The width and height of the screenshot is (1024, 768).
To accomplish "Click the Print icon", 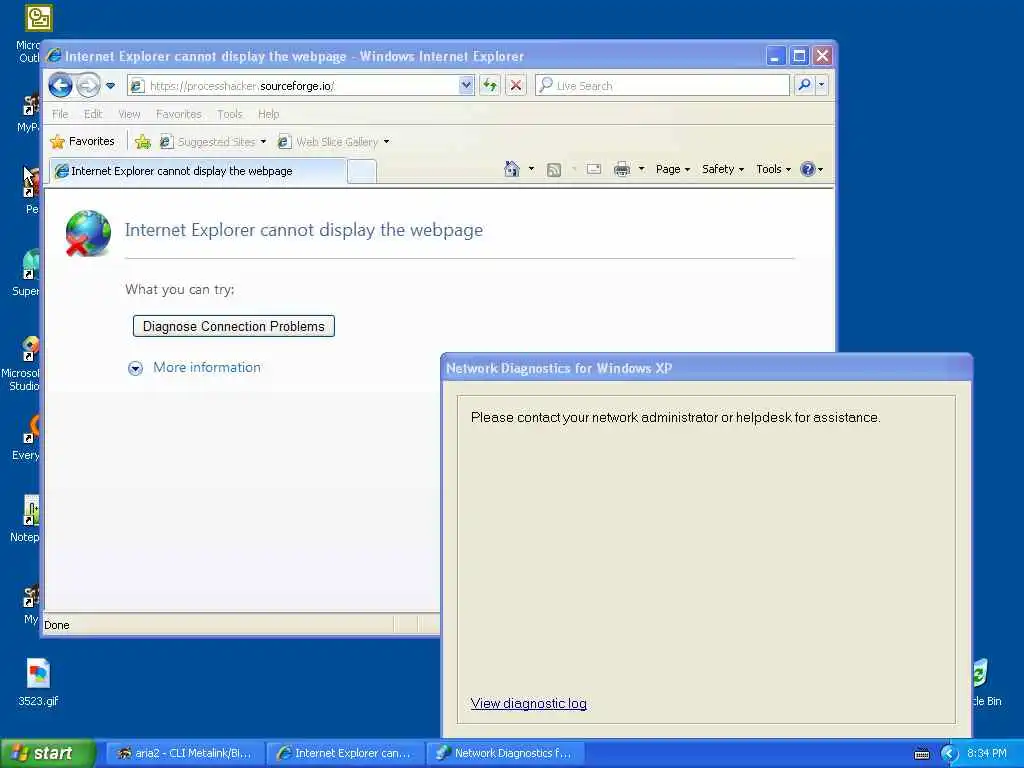I will [x=622, y=169].
